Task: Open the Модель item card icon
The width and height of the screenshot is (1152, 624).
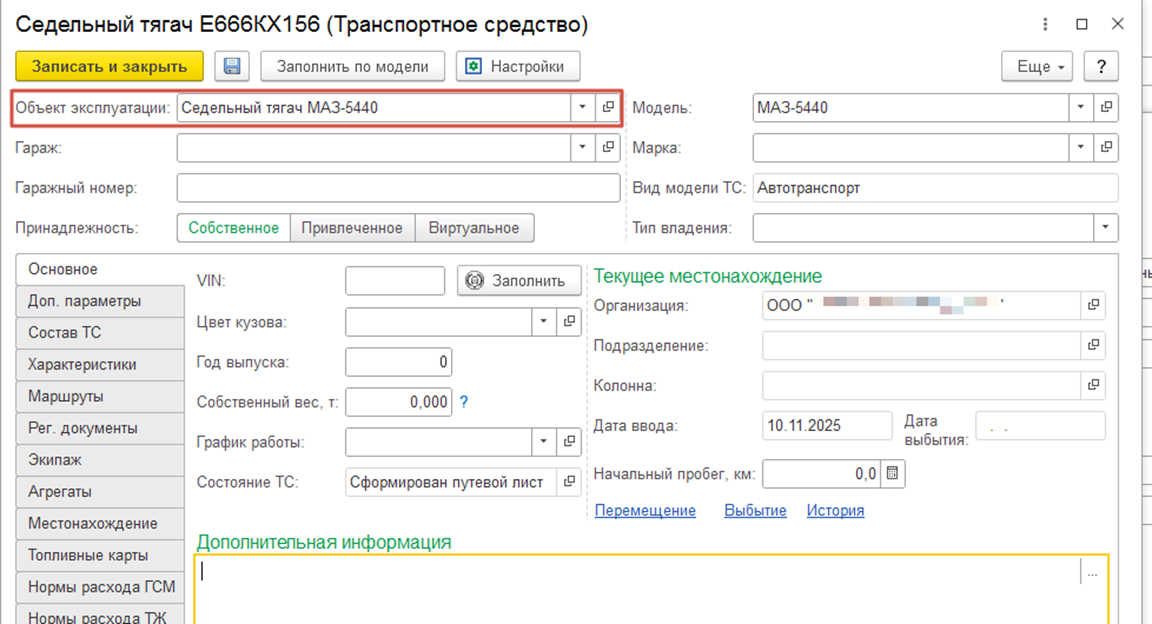Action: coord(1106,107)
